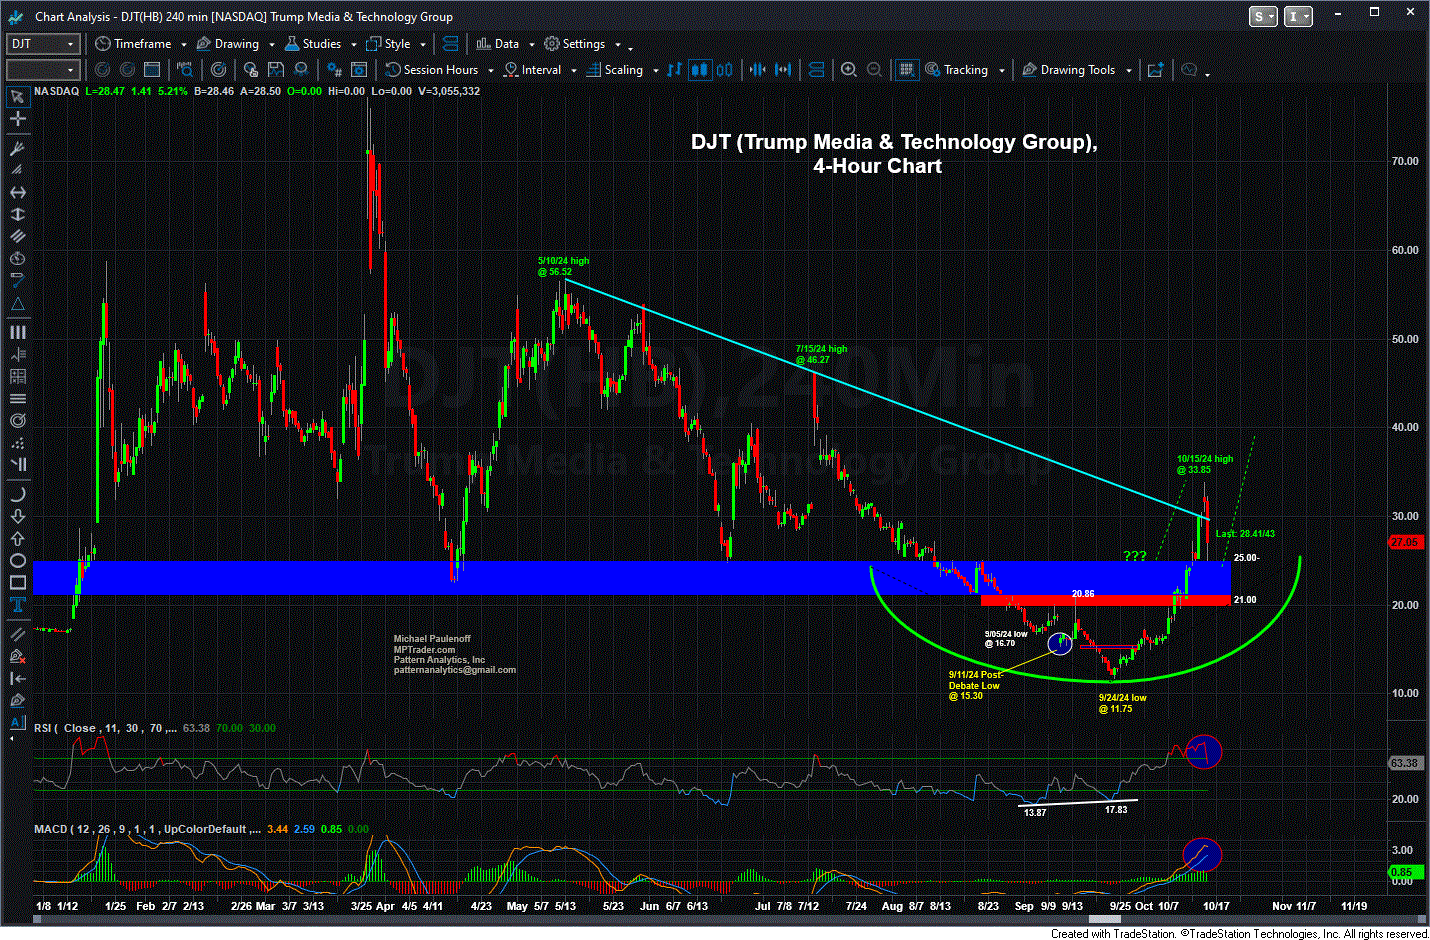Select the three horizontal lines drawing tool

[x=17, y=398]
